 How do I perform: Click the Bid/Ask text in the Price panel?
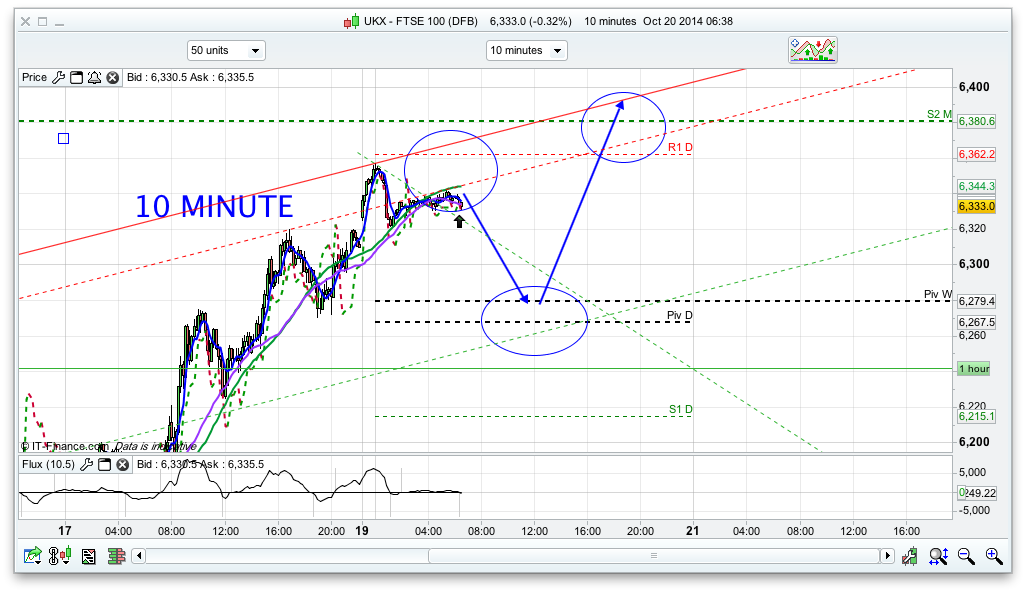[190, 77]
